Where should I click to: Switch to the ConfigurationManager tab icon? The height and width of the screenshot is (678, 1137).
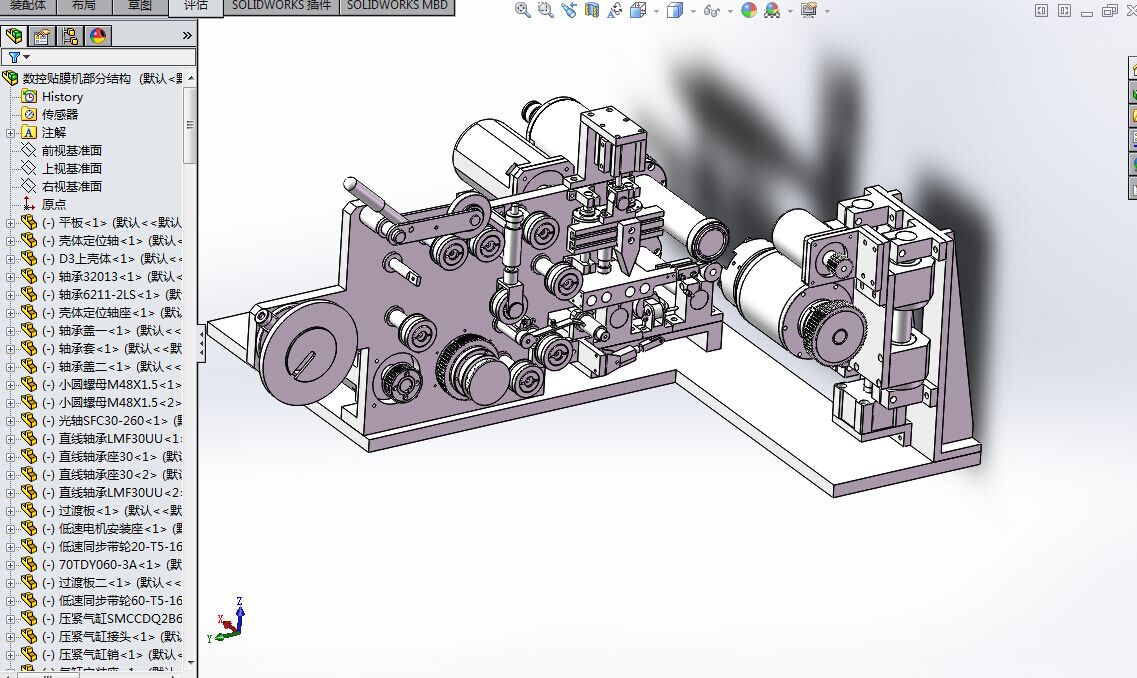(x=70, y=36)
